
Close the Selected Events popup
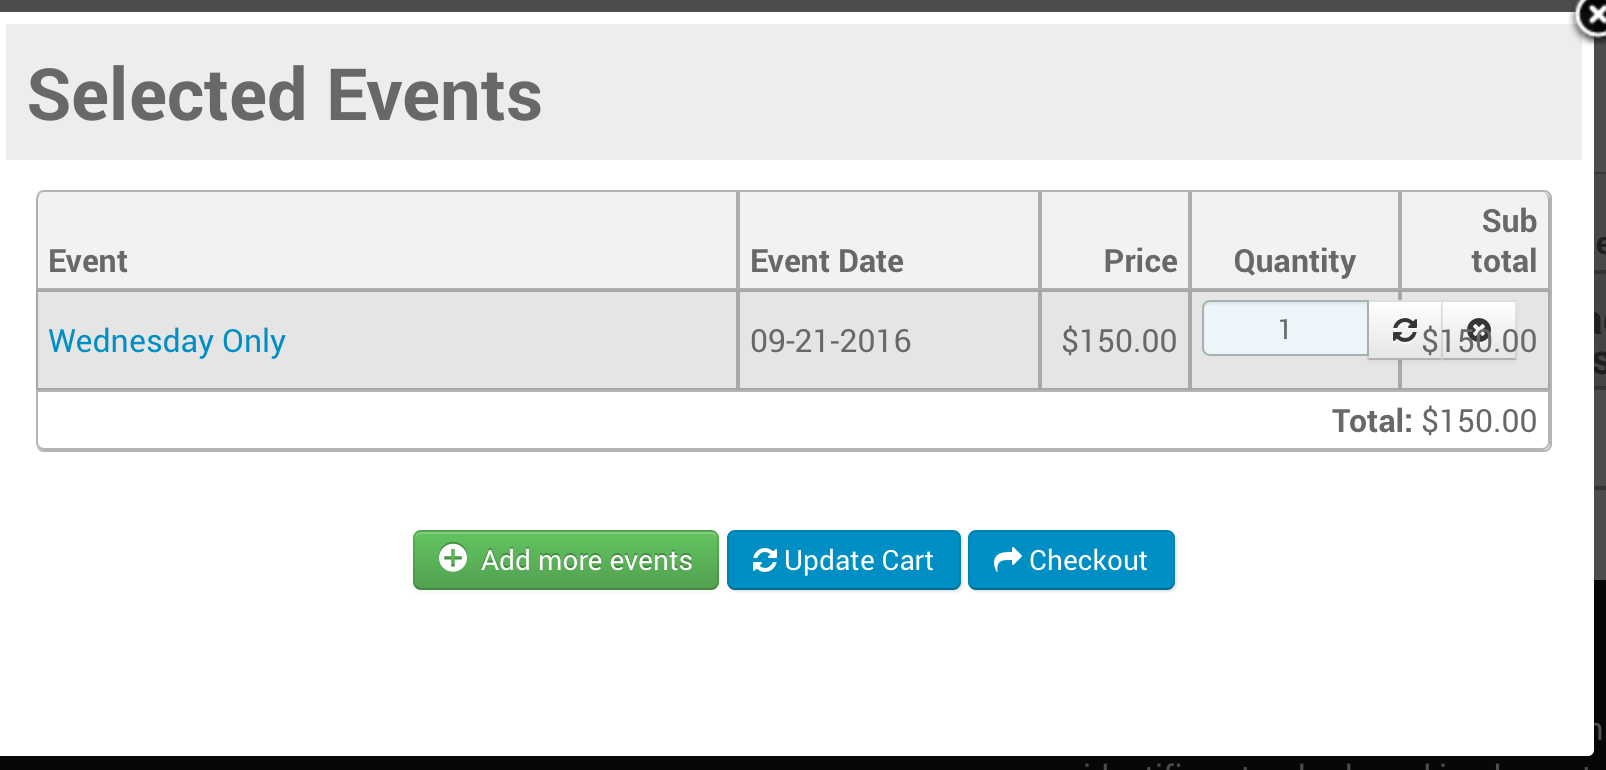(1592, 17)
